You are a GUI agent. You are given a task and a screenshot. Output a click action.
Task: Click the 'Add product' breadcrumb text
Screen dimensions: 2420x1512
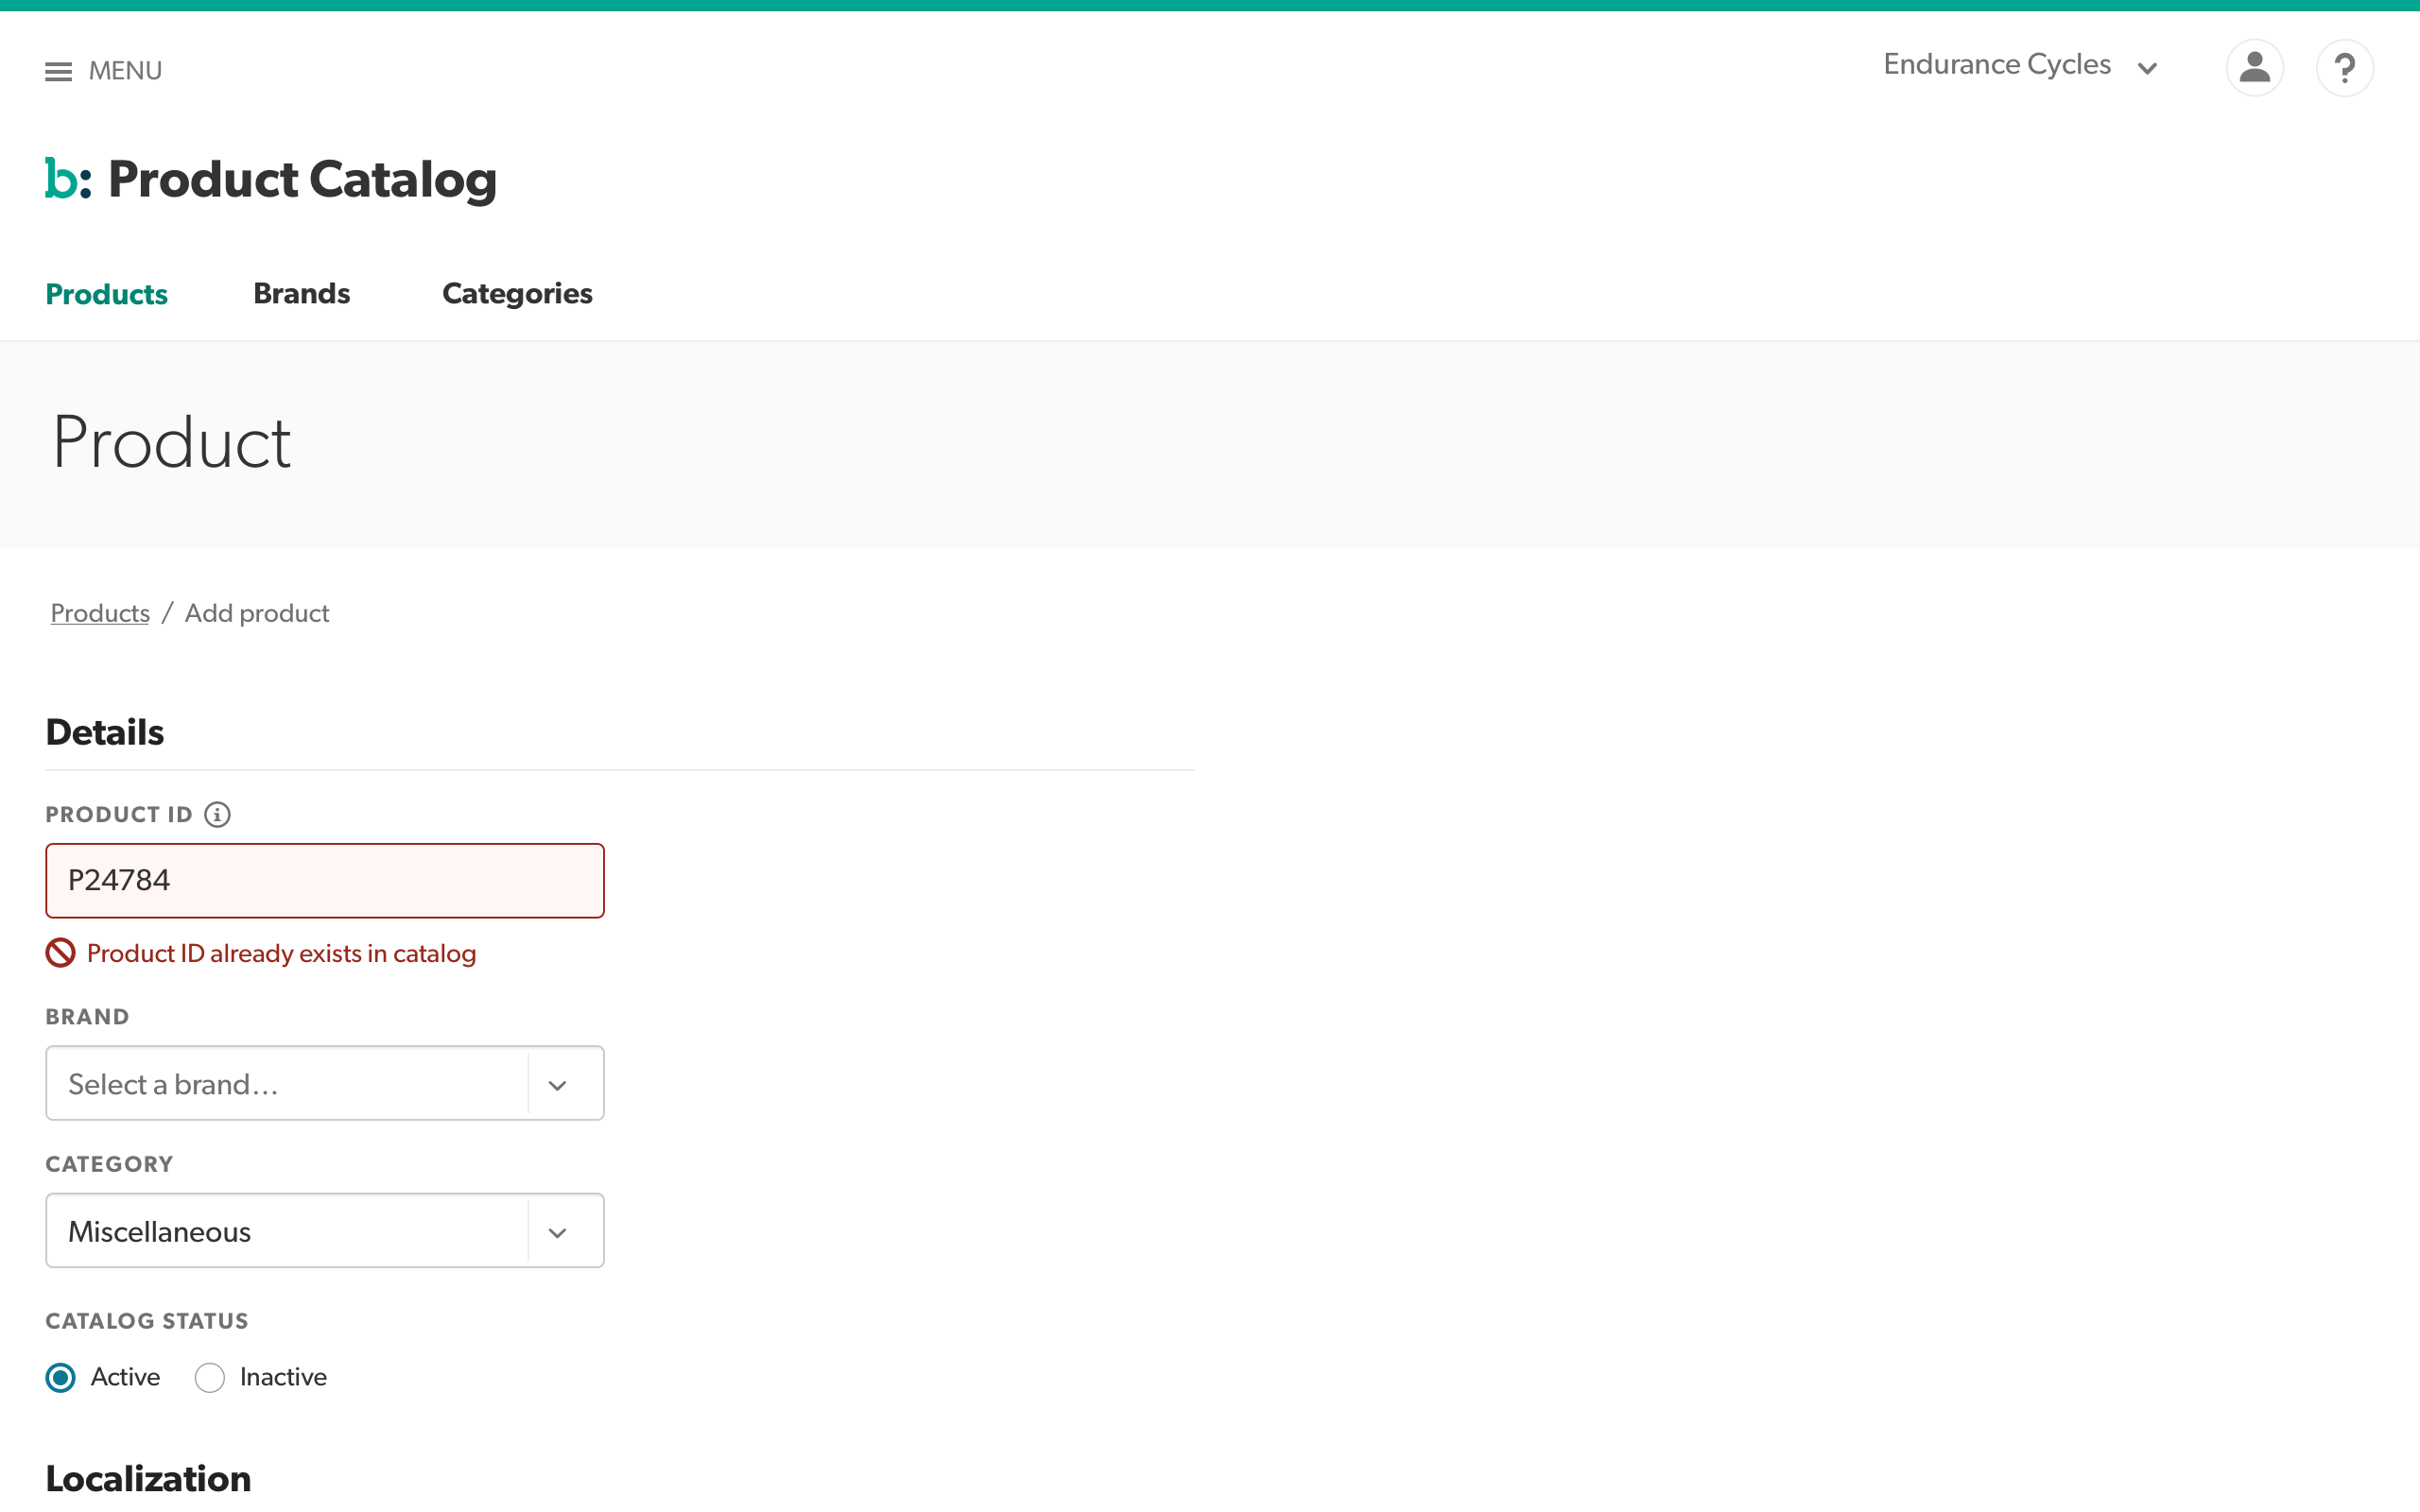pyautogui.click(x=257, y=613)
